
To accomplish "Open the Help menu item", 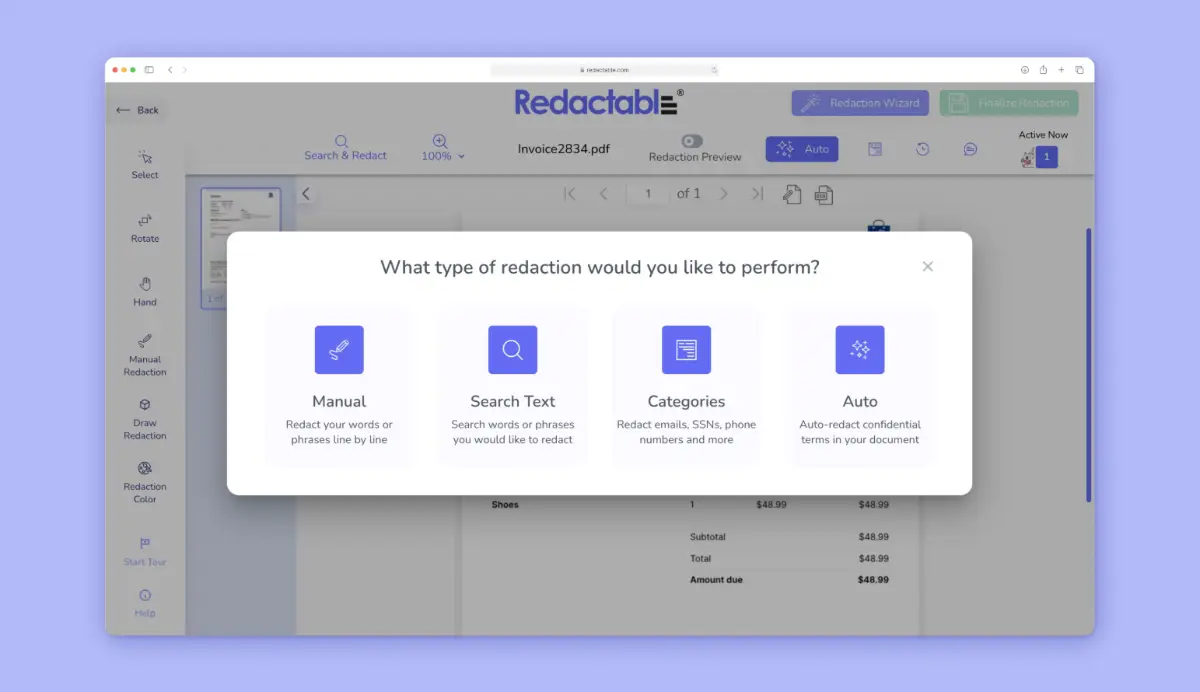I will [144, 602].
